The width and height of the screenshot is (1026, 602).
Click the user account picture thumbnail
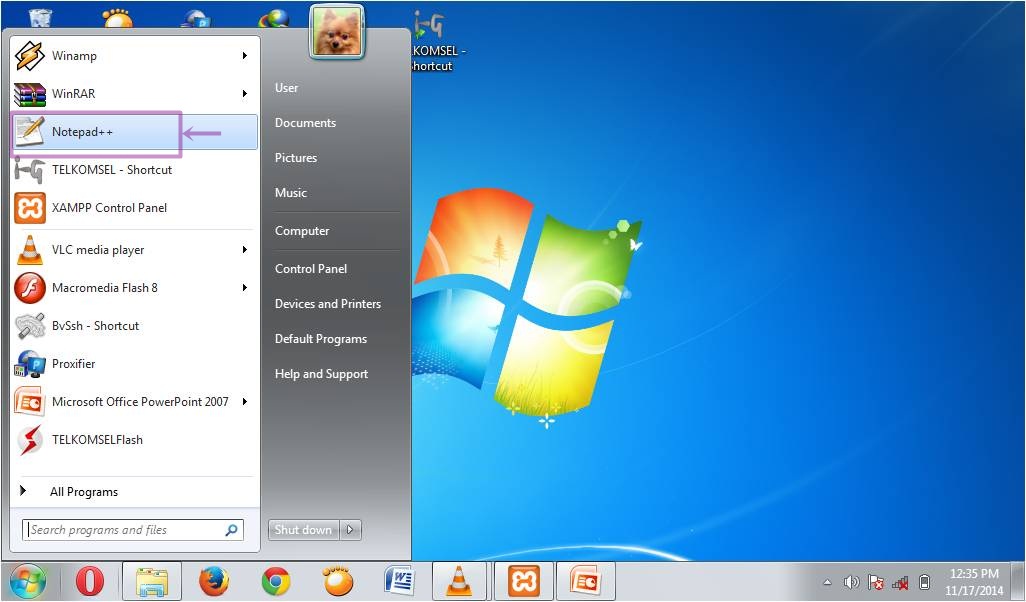337,31
